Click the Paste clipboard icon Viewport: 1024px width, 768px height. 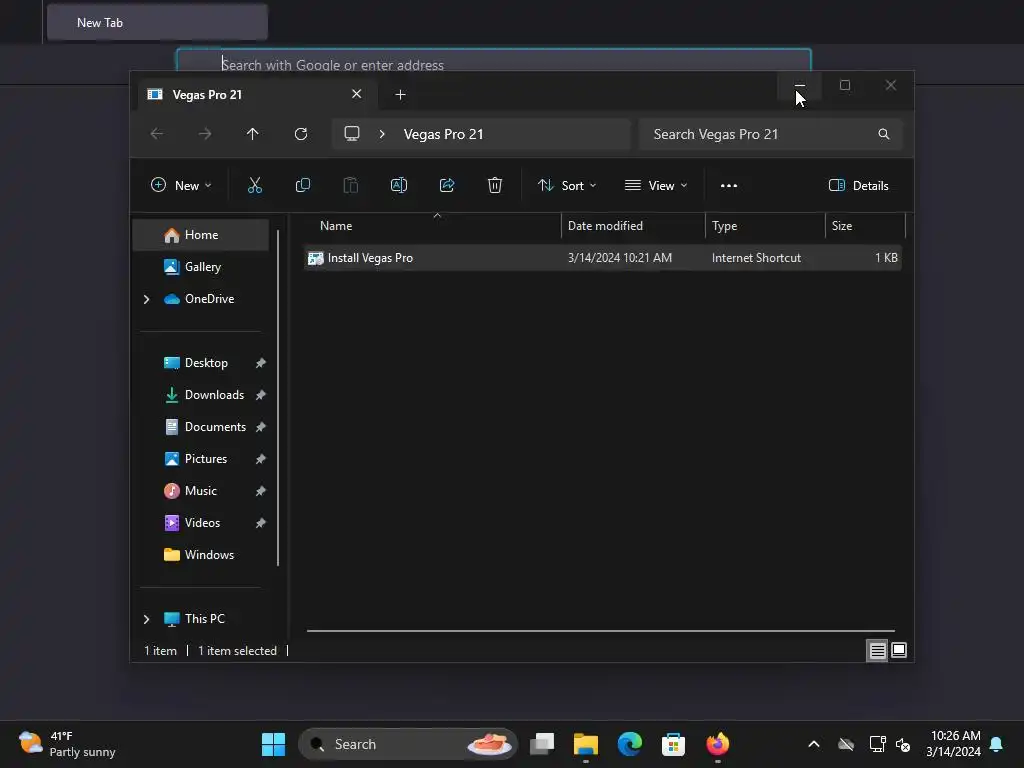click(x=351, y=185)
